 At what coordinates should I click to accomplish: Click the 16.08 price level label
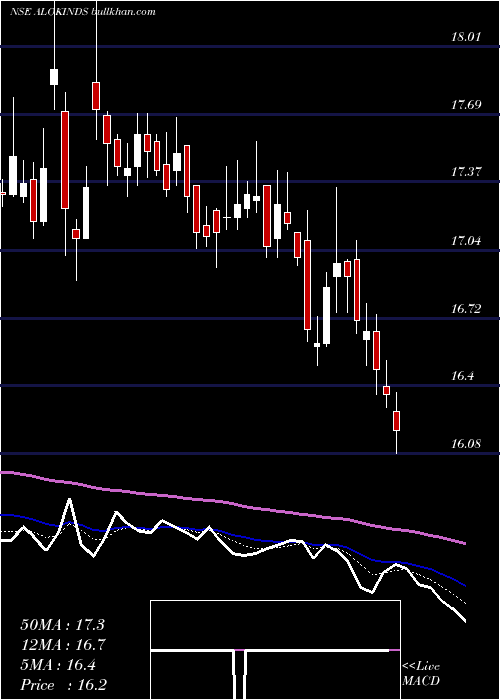(466, 444)
